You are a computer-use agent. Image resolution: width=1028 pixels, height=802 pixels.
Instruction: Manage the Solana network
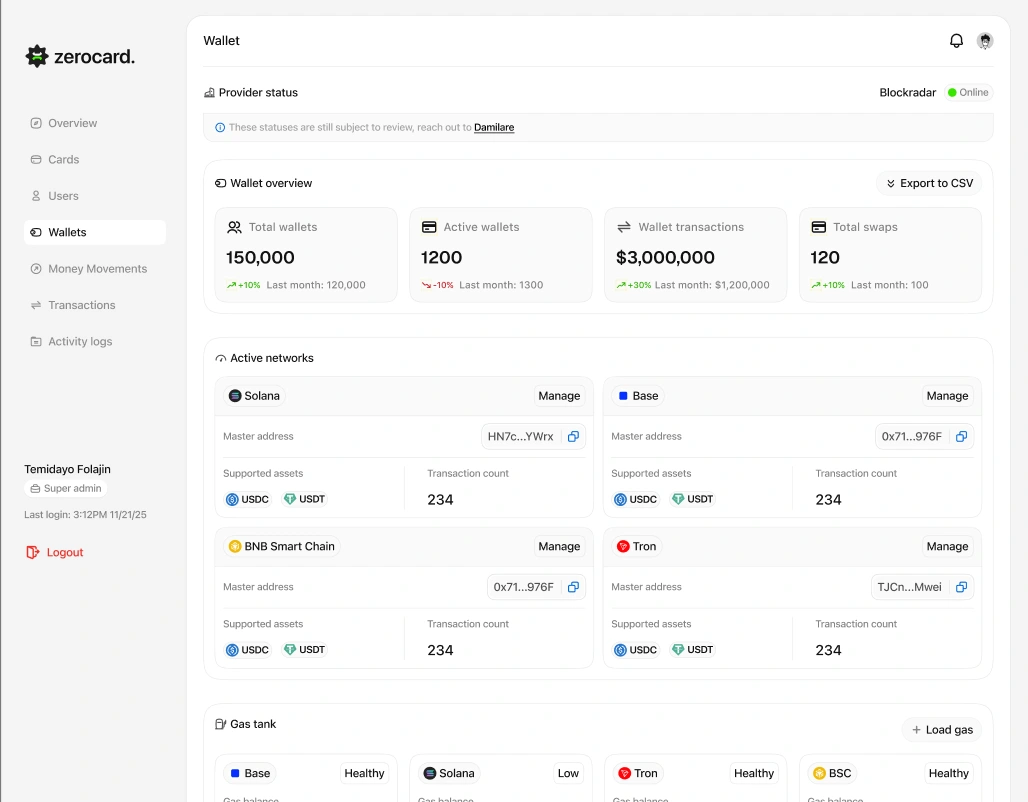coord(559,396)
